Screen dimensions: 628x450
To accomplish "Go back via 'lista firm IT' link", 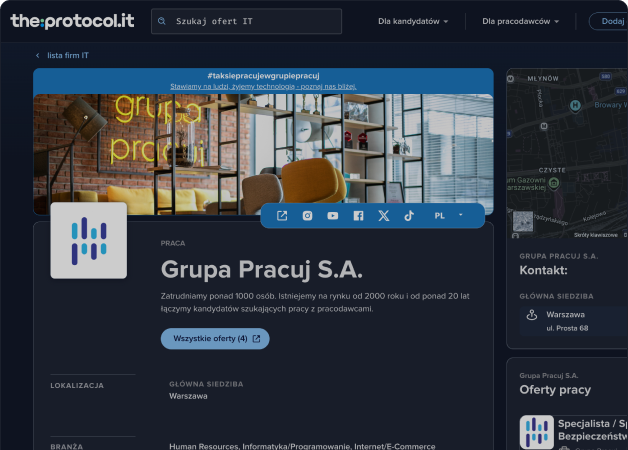I will click(x=68, y=55).
